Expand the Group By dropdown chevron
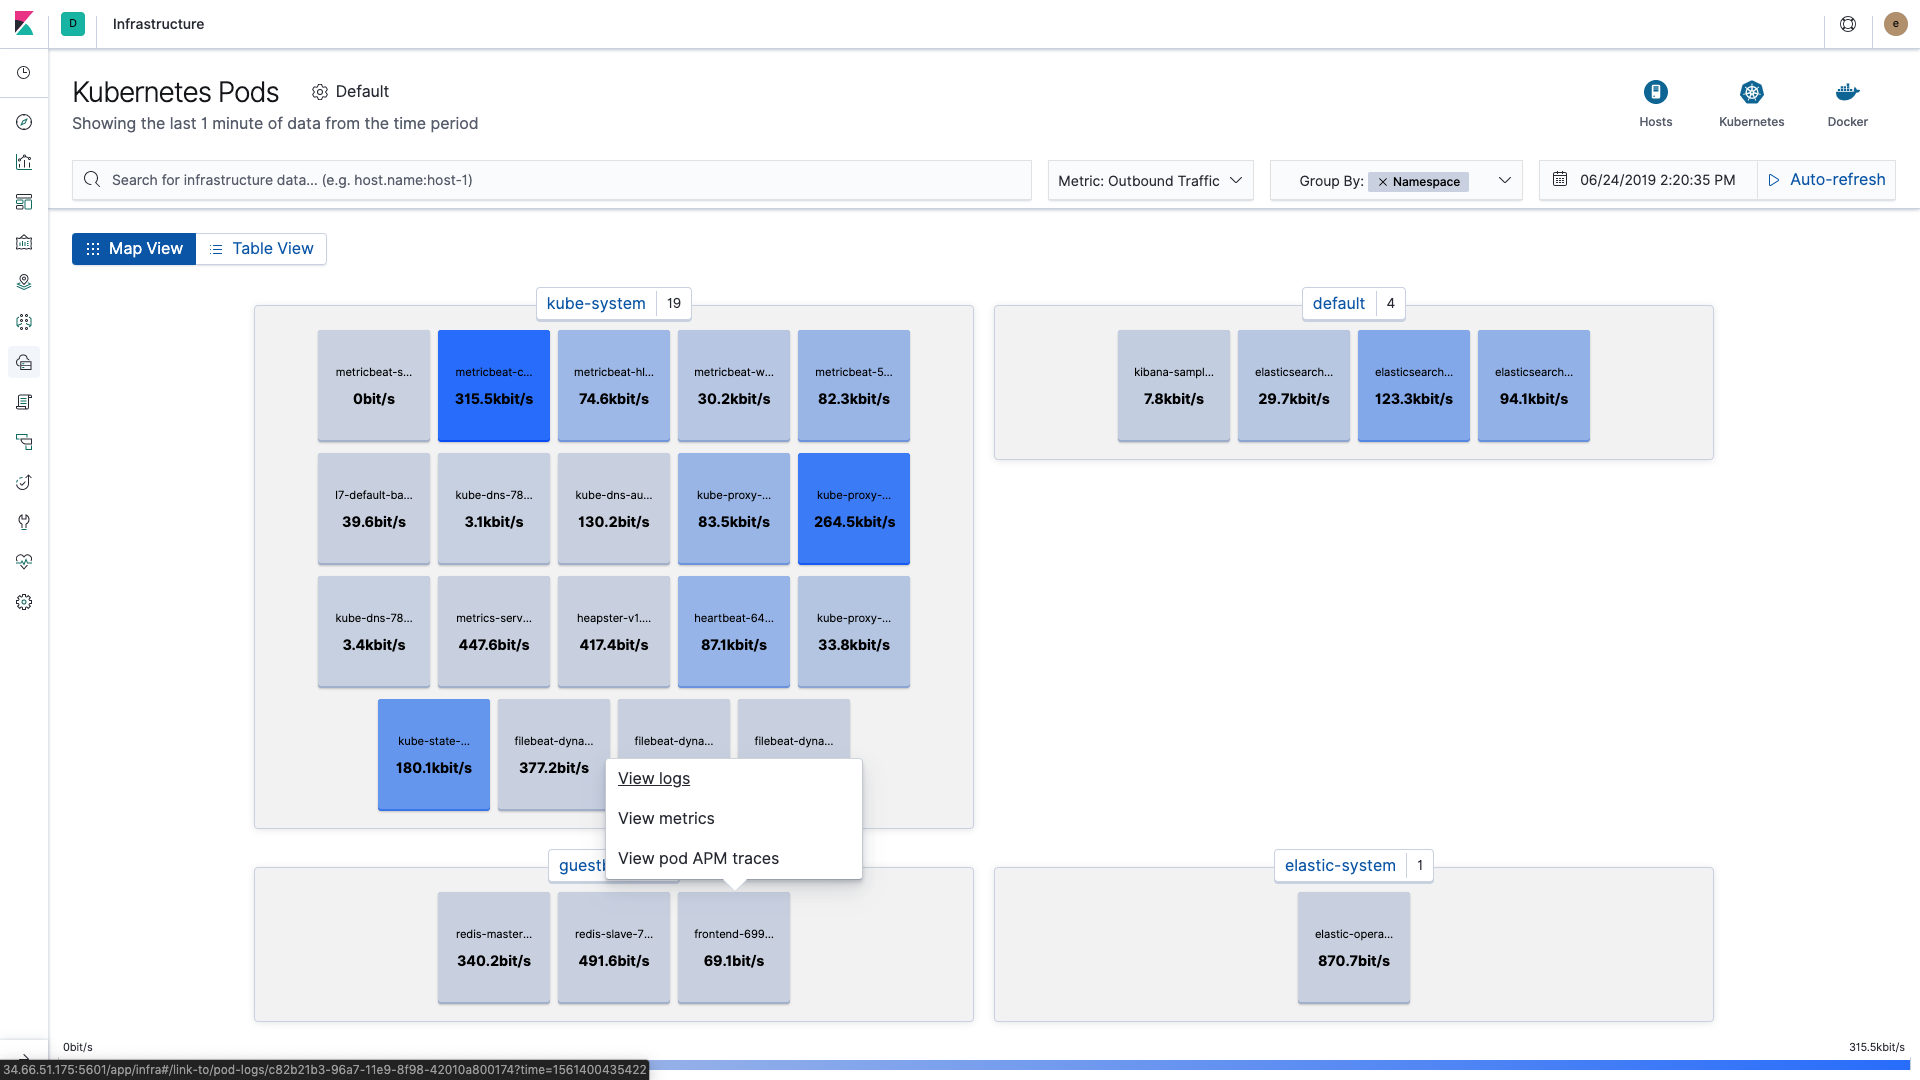The width and height of the screenshot is (1920, 1080). click(1504, 181)
